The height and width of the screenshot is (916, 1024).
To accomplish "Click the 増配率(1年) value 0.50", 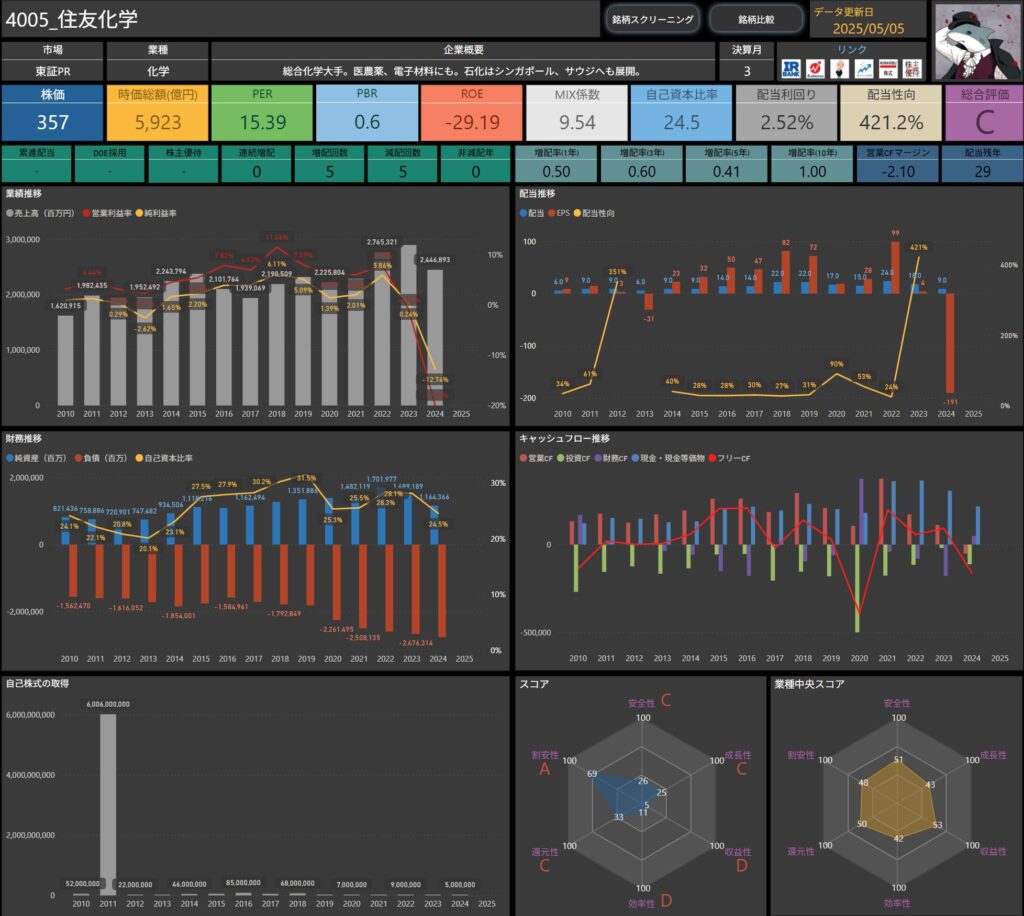I will pos(556,172).
